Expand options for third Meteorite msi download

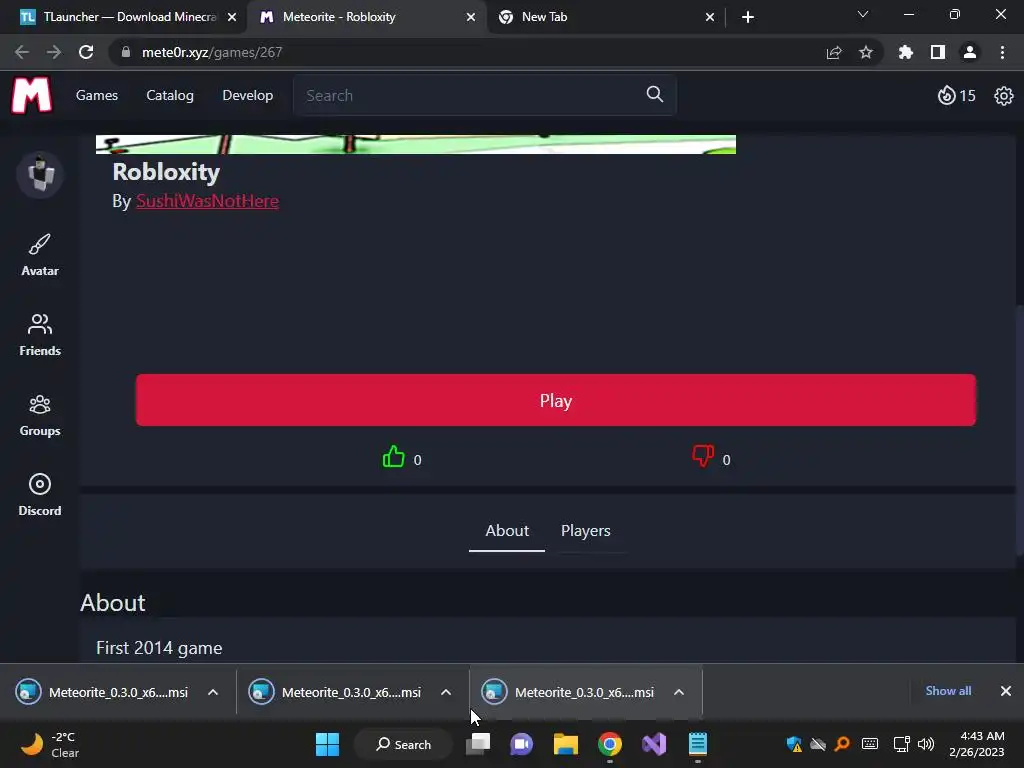679,692
